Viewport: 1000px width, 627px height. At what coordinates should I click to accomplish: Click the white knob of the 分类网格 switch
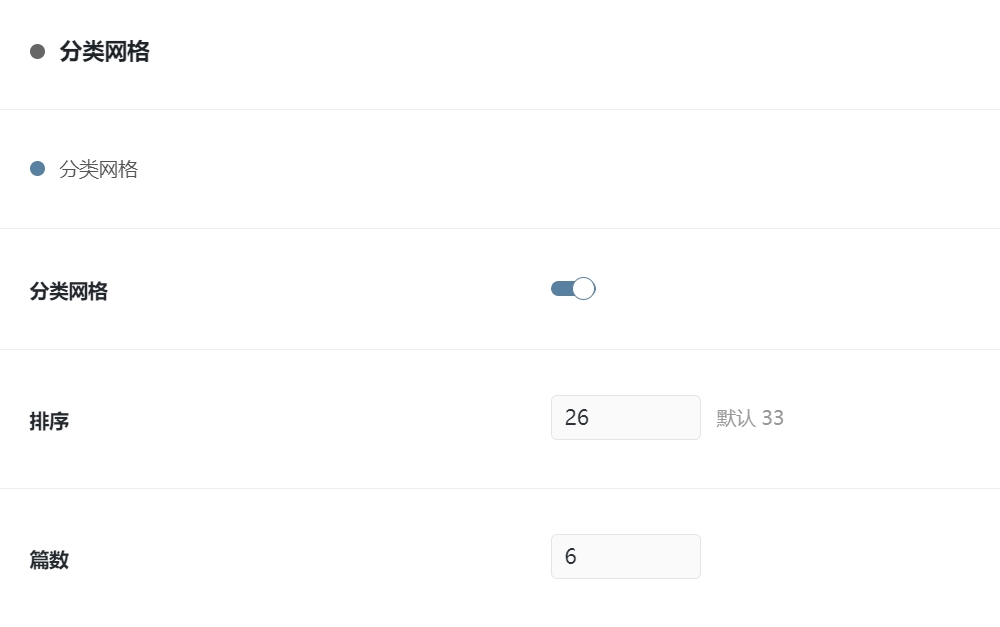point(584,289)
